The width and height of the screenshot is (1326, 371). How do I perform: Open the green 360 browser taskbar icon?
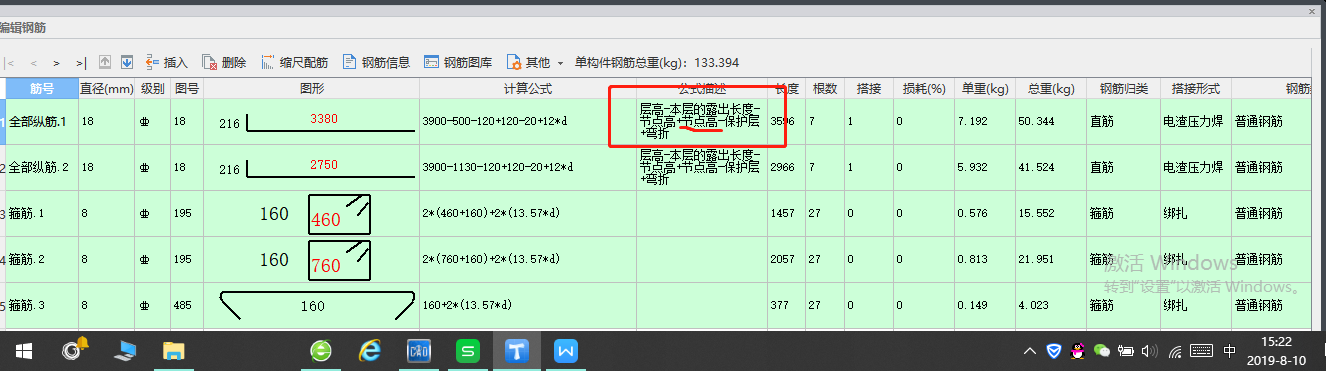click(322, 351)
